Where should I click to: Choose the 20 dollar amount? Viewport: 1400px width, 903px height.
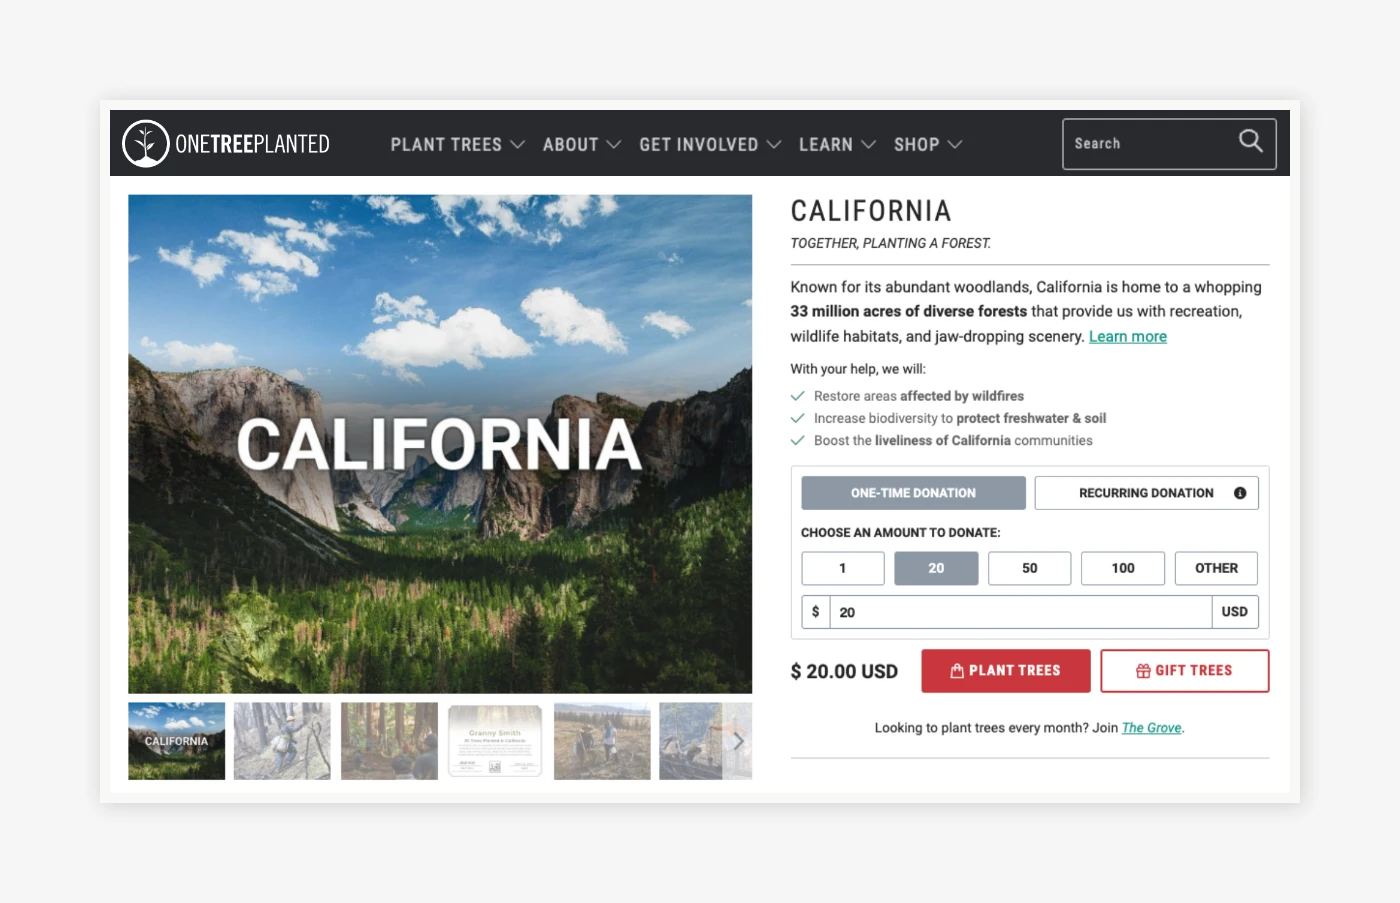(936, 568)
